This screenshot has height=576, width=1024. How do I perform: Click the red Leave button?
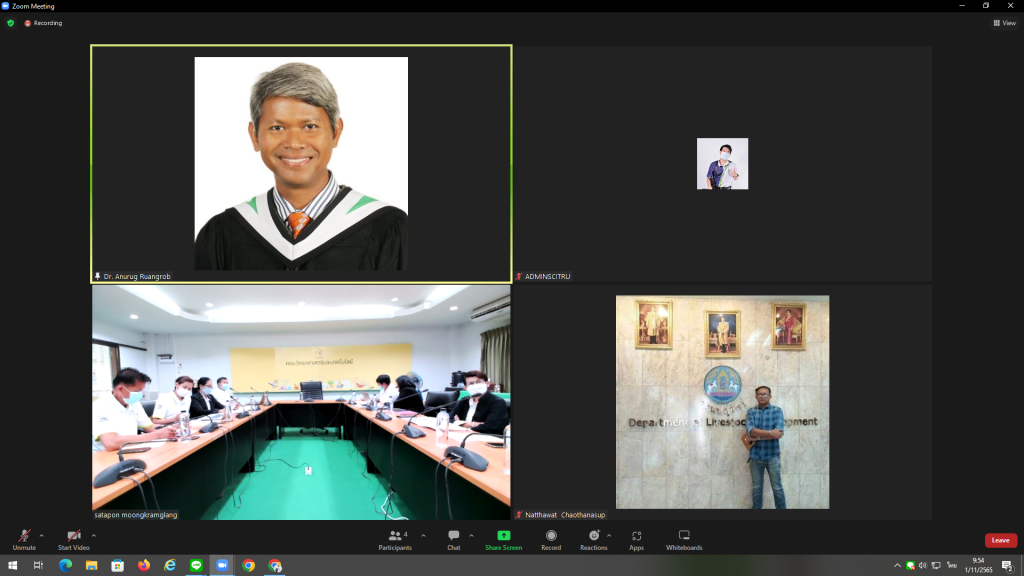[1000, 540]
